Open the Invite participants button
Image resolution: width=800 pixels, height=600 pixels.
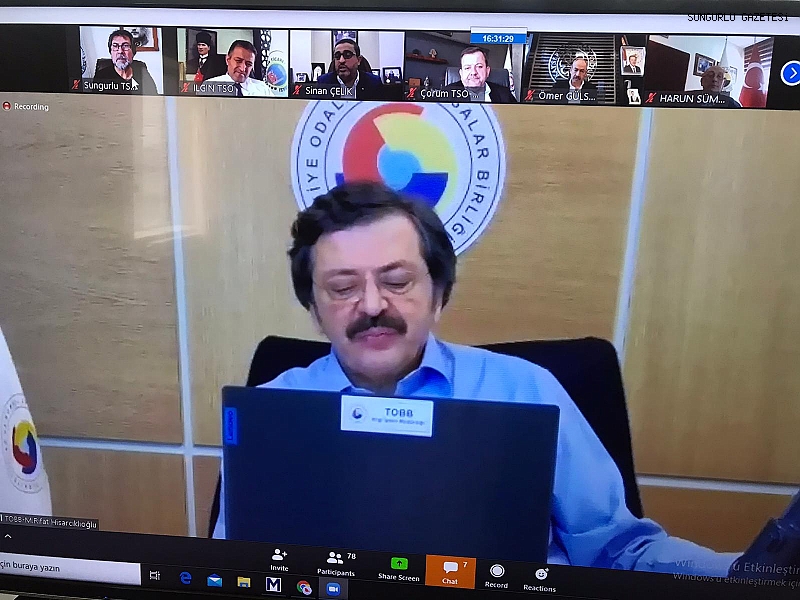tap(279, 560)
